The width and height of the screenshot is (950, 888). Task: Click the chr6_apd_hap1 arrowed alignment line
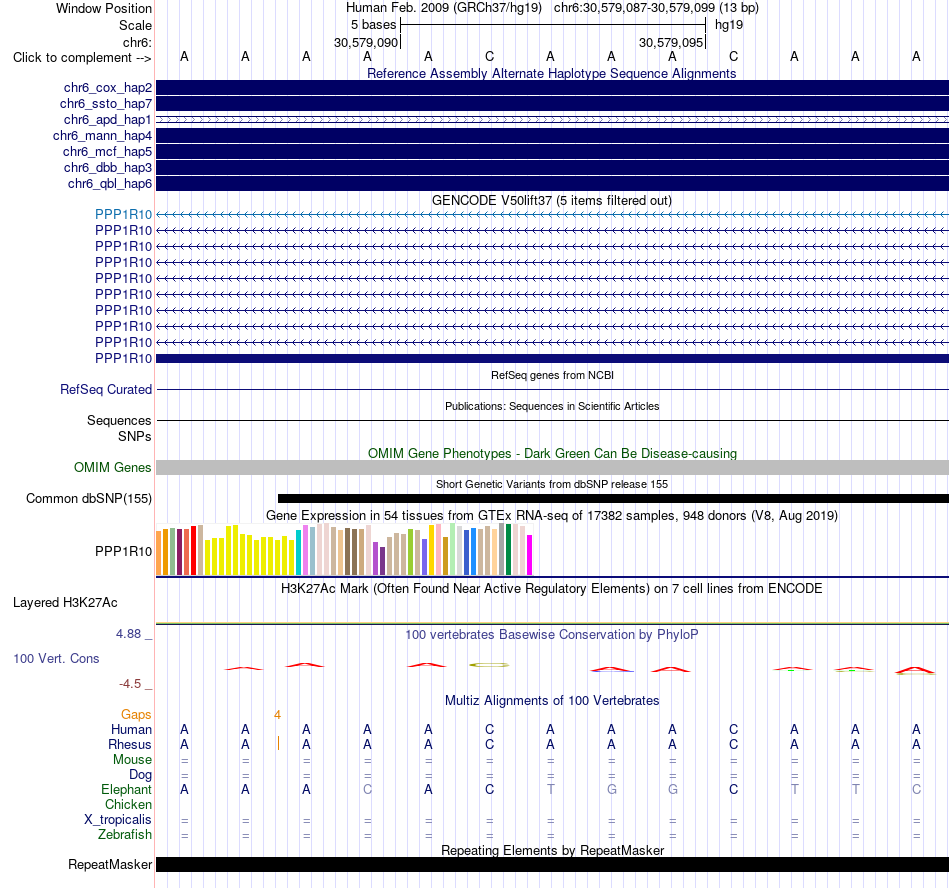(x=552, y=120)
